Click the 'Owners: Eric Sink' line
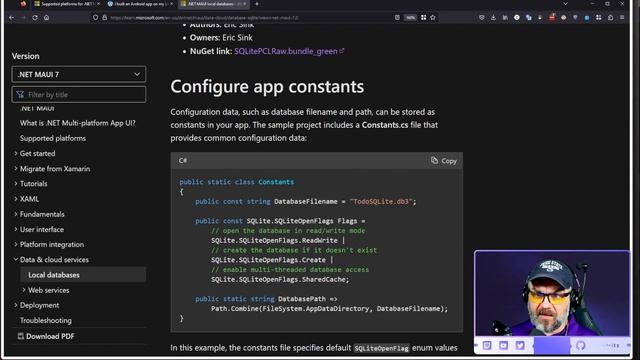The height and width of the screenshot is (360, 640). [221, 38]
